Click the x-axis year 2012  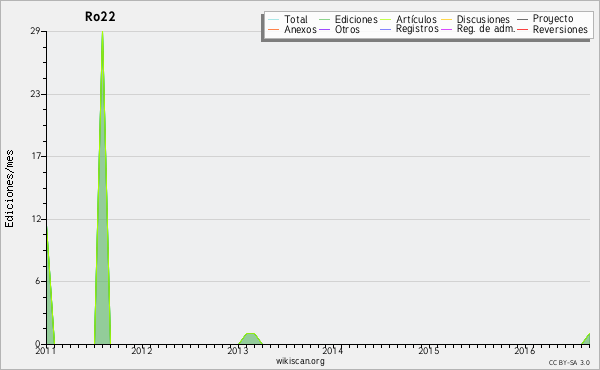(142, 350)
